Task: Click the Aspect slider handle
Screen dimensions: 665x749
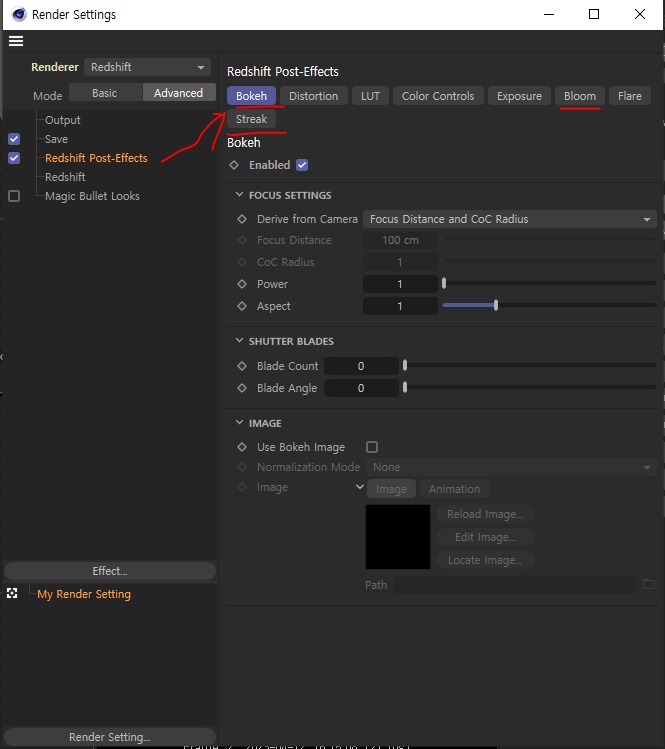Action: [x=496, y=306]
